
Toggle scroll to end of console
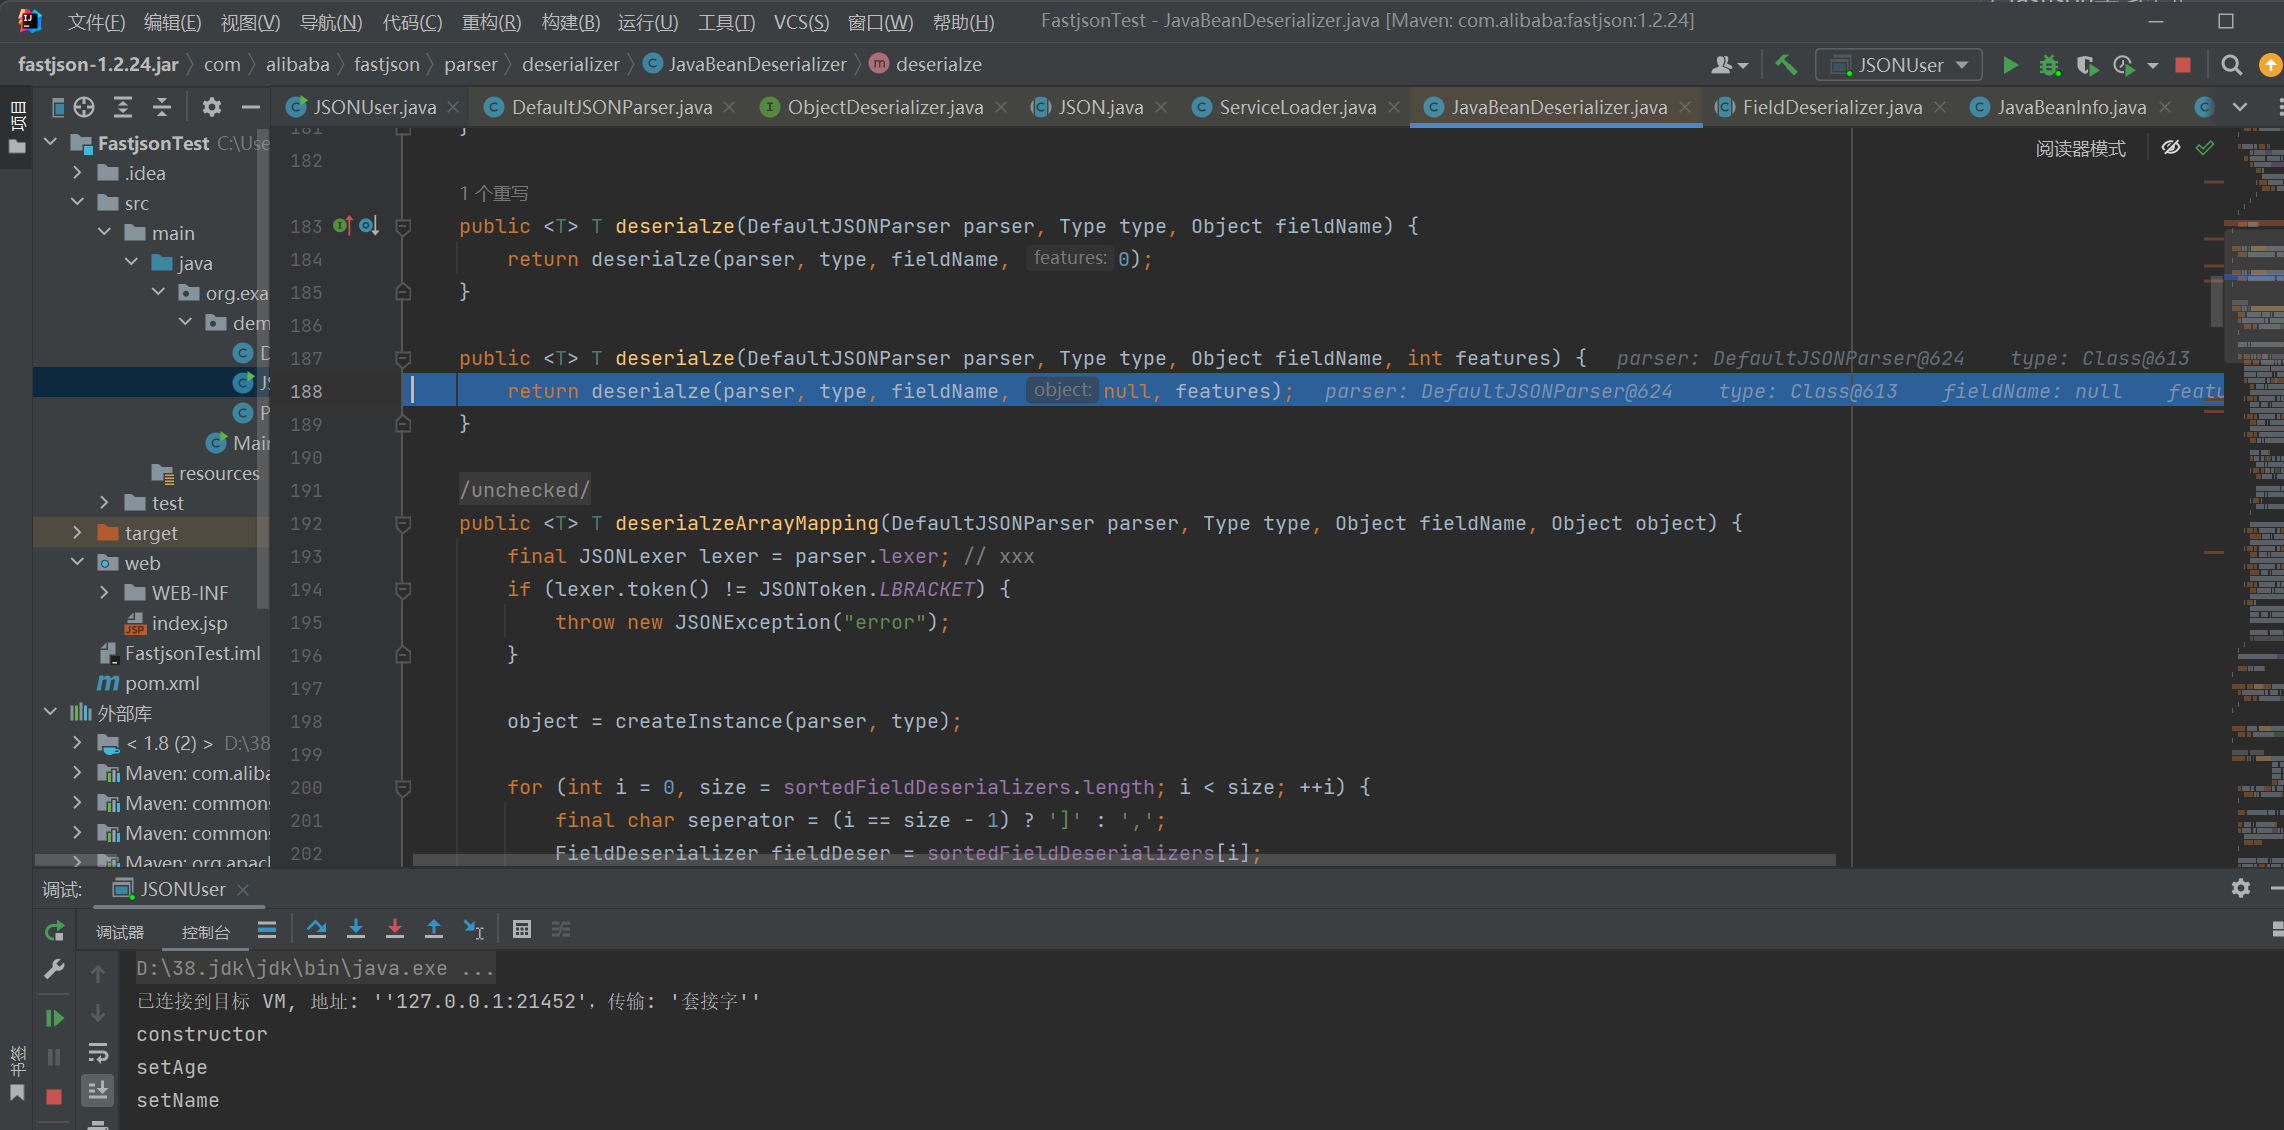(x=98, y=1090)
